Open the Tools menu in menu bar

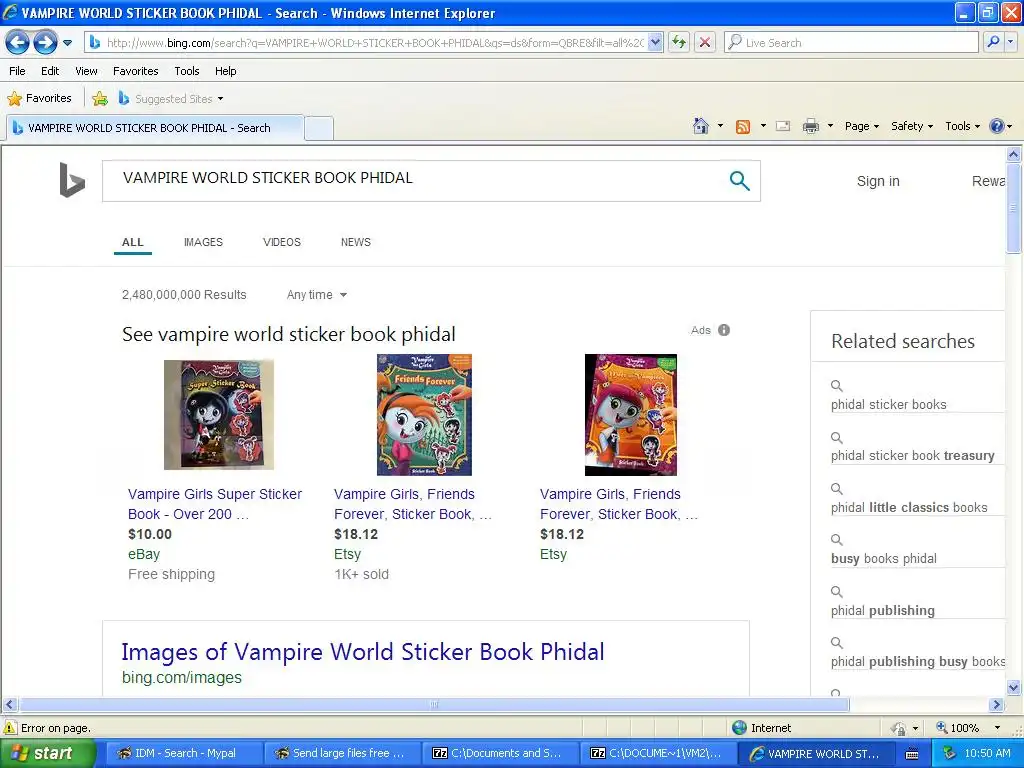point(187,71)
